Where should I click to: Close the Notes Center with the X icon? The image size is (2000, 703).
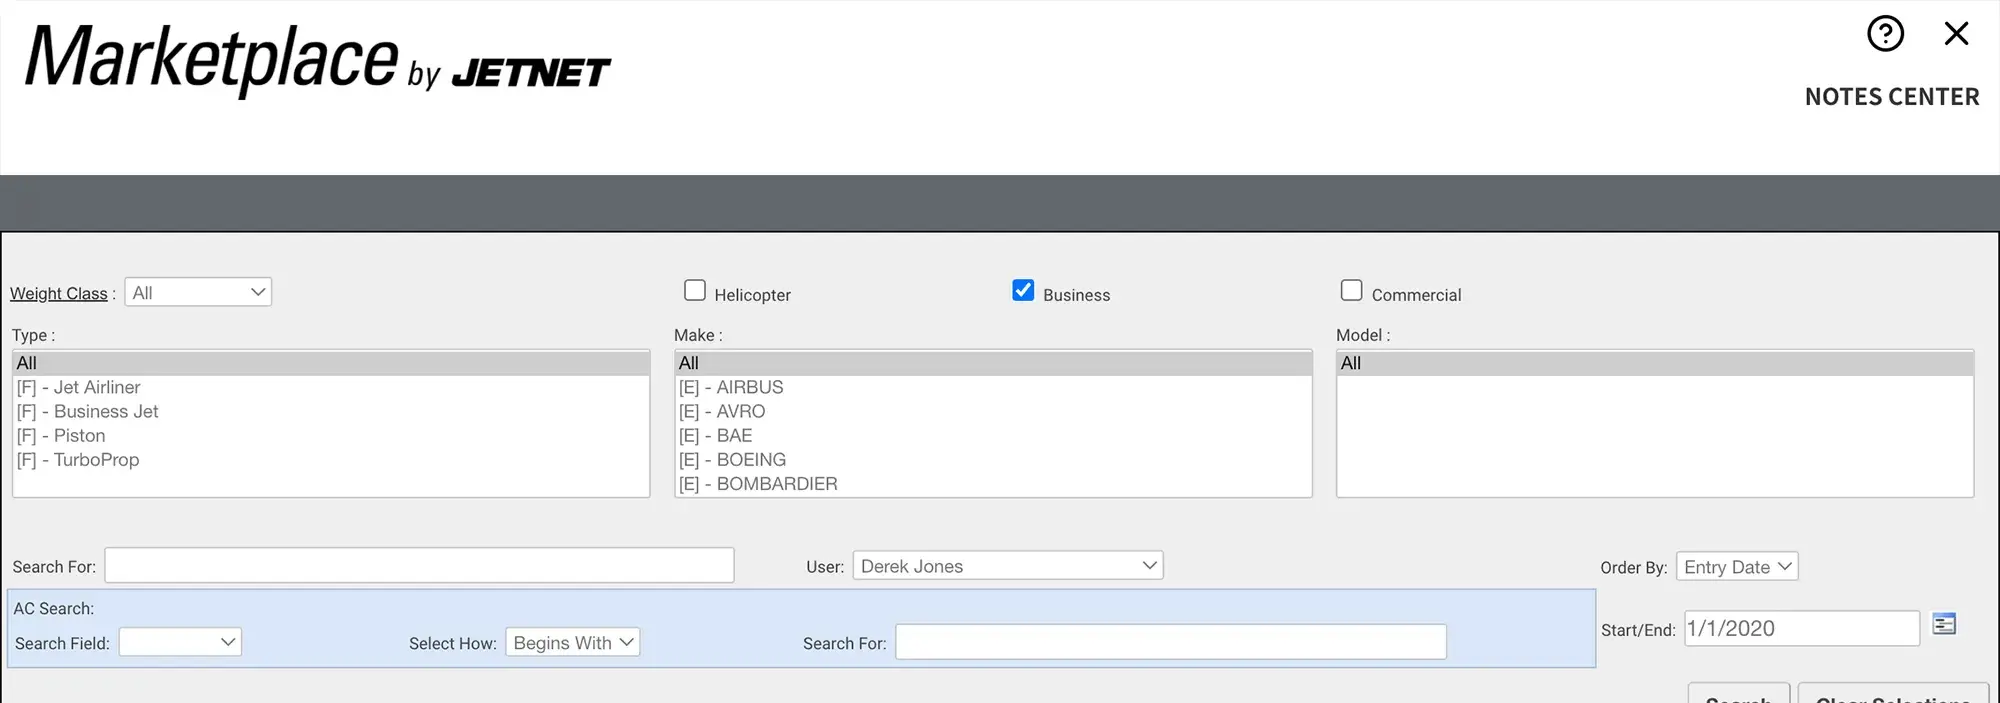coord(1956,34)
